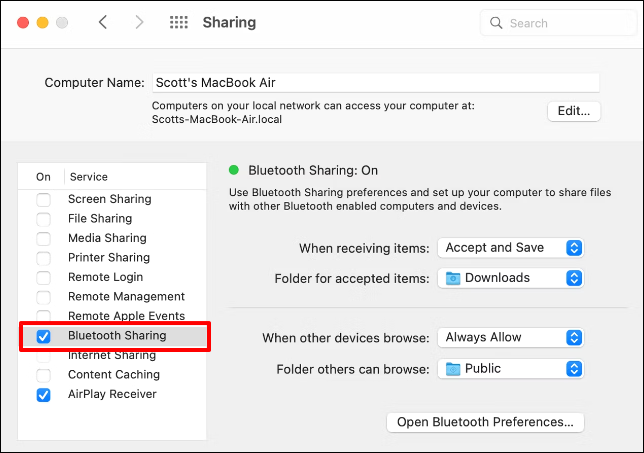
Task: Click the Public folder icon
Action: 453,369
